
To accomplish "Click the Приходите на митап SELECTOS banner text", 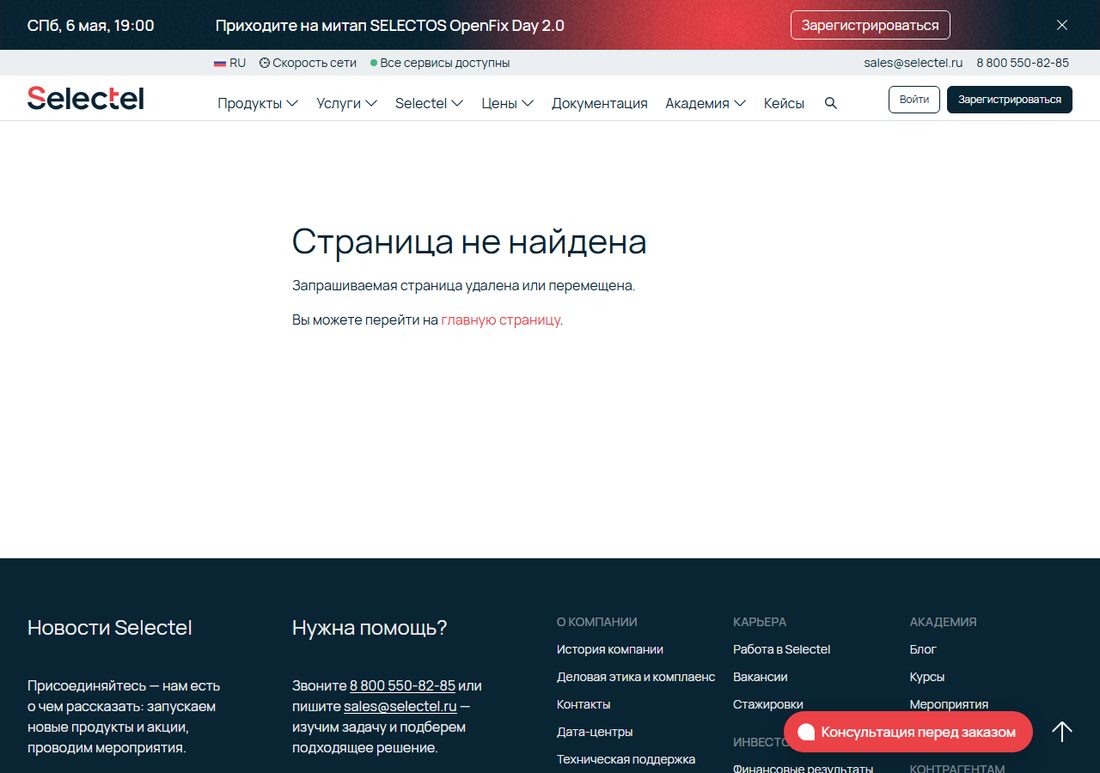I will [x=389, y=25].
